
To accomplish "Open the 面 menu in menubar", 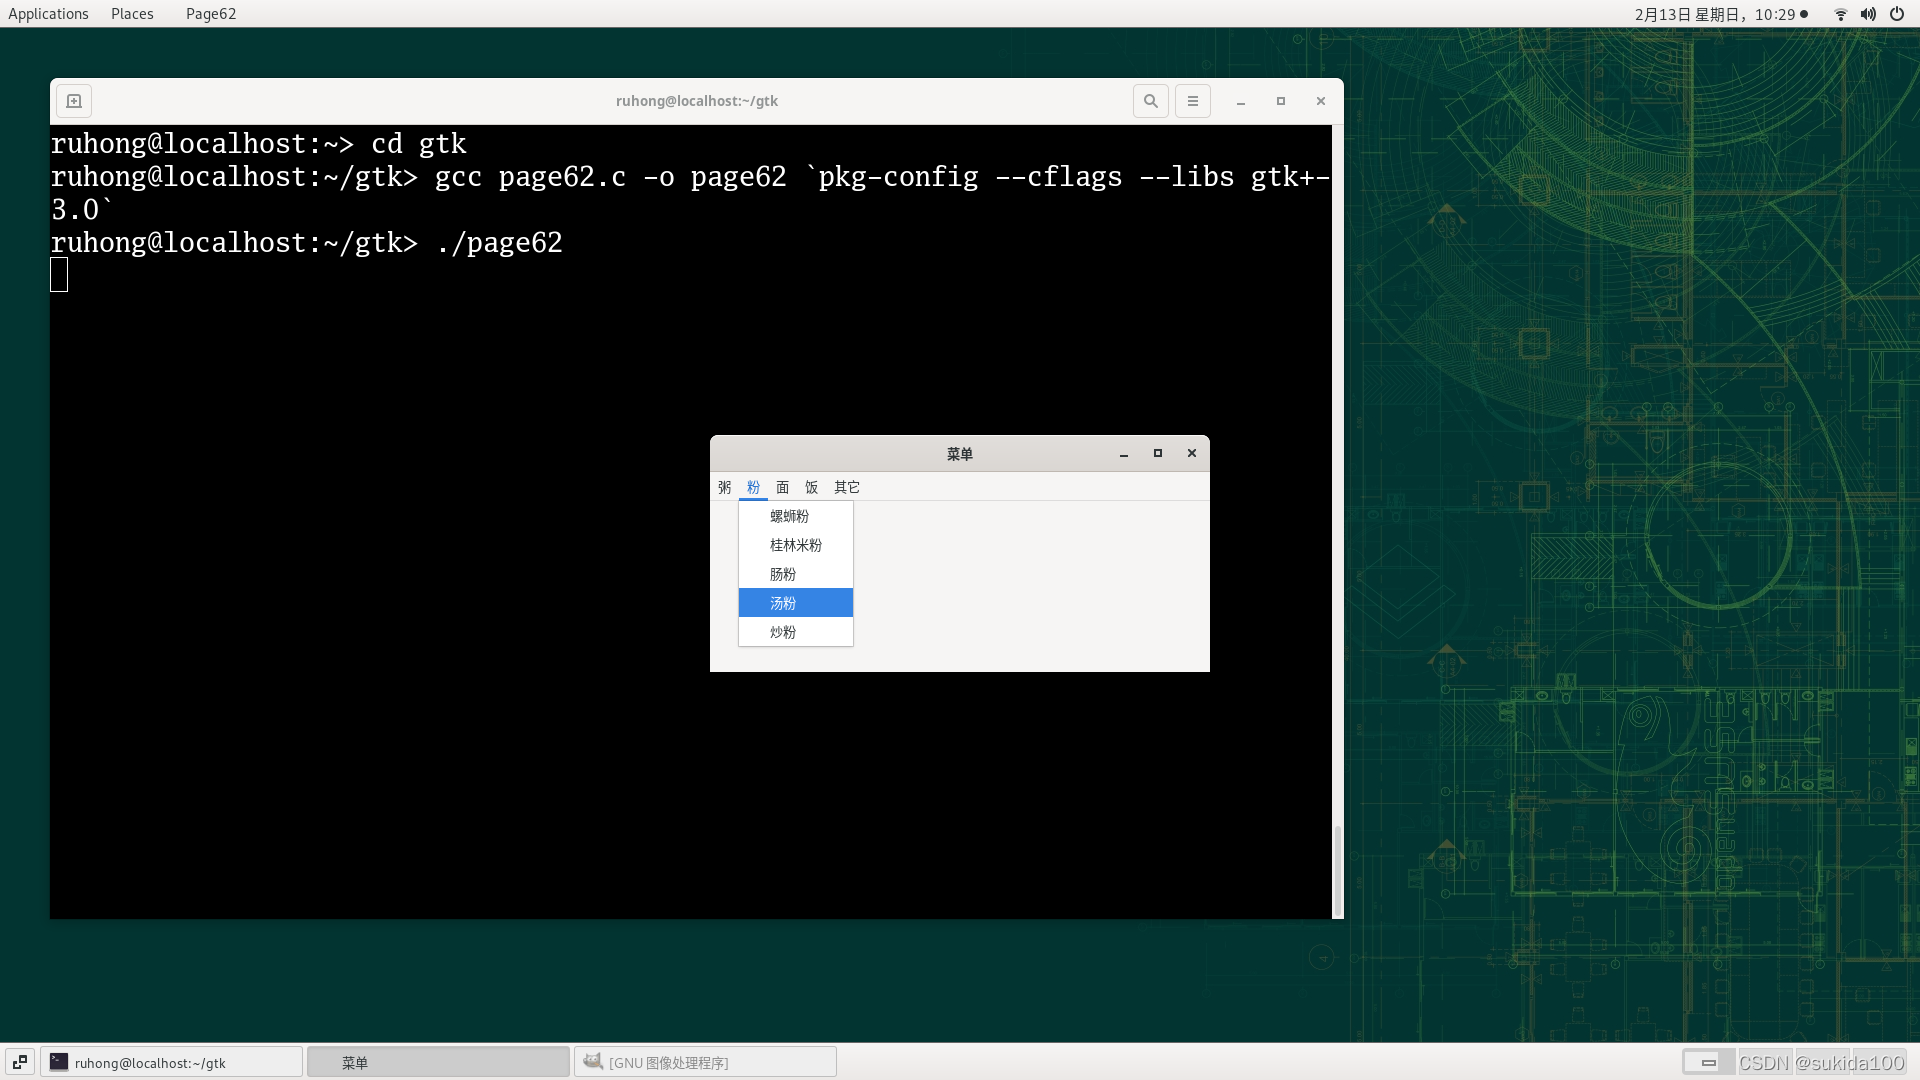I will coord(782,487).
